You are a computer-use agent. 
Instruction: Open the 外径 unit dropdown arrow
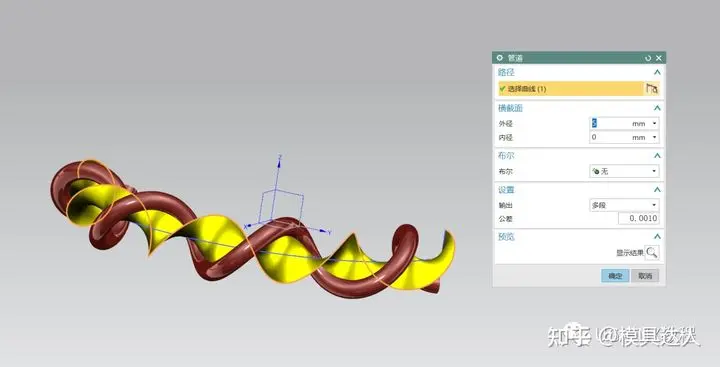pyautogui.click(x=654, y=124)
